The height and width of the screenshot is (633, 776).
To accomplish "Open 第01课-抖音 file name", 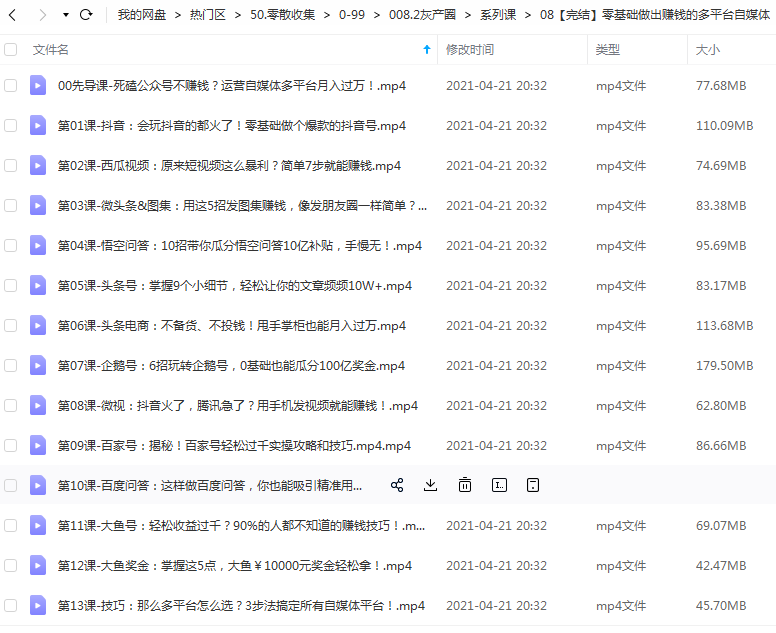I will pyautogui.click(x=232, y=126).
